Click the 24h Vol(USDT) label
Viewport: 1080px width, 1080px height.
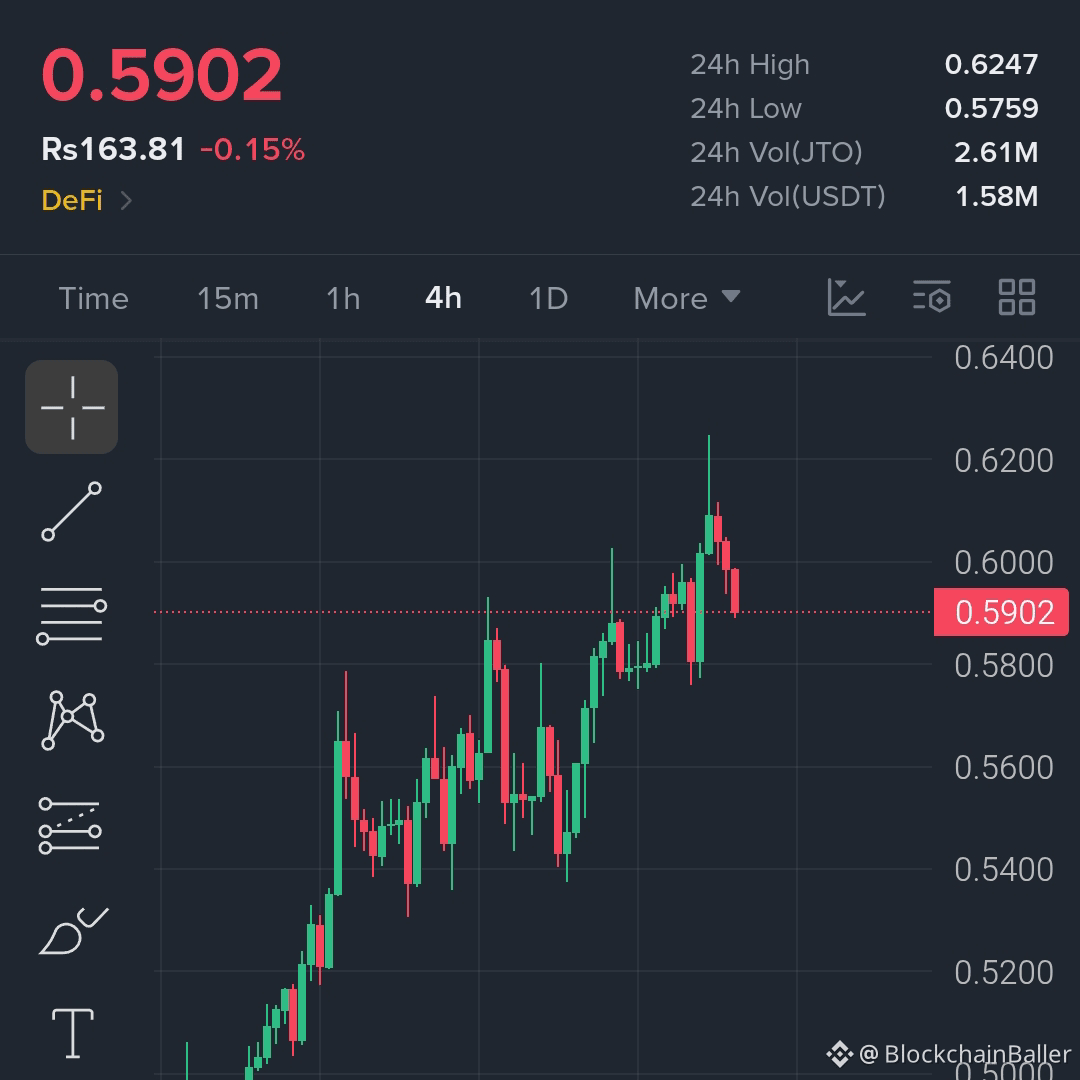(x=788, y=197)
